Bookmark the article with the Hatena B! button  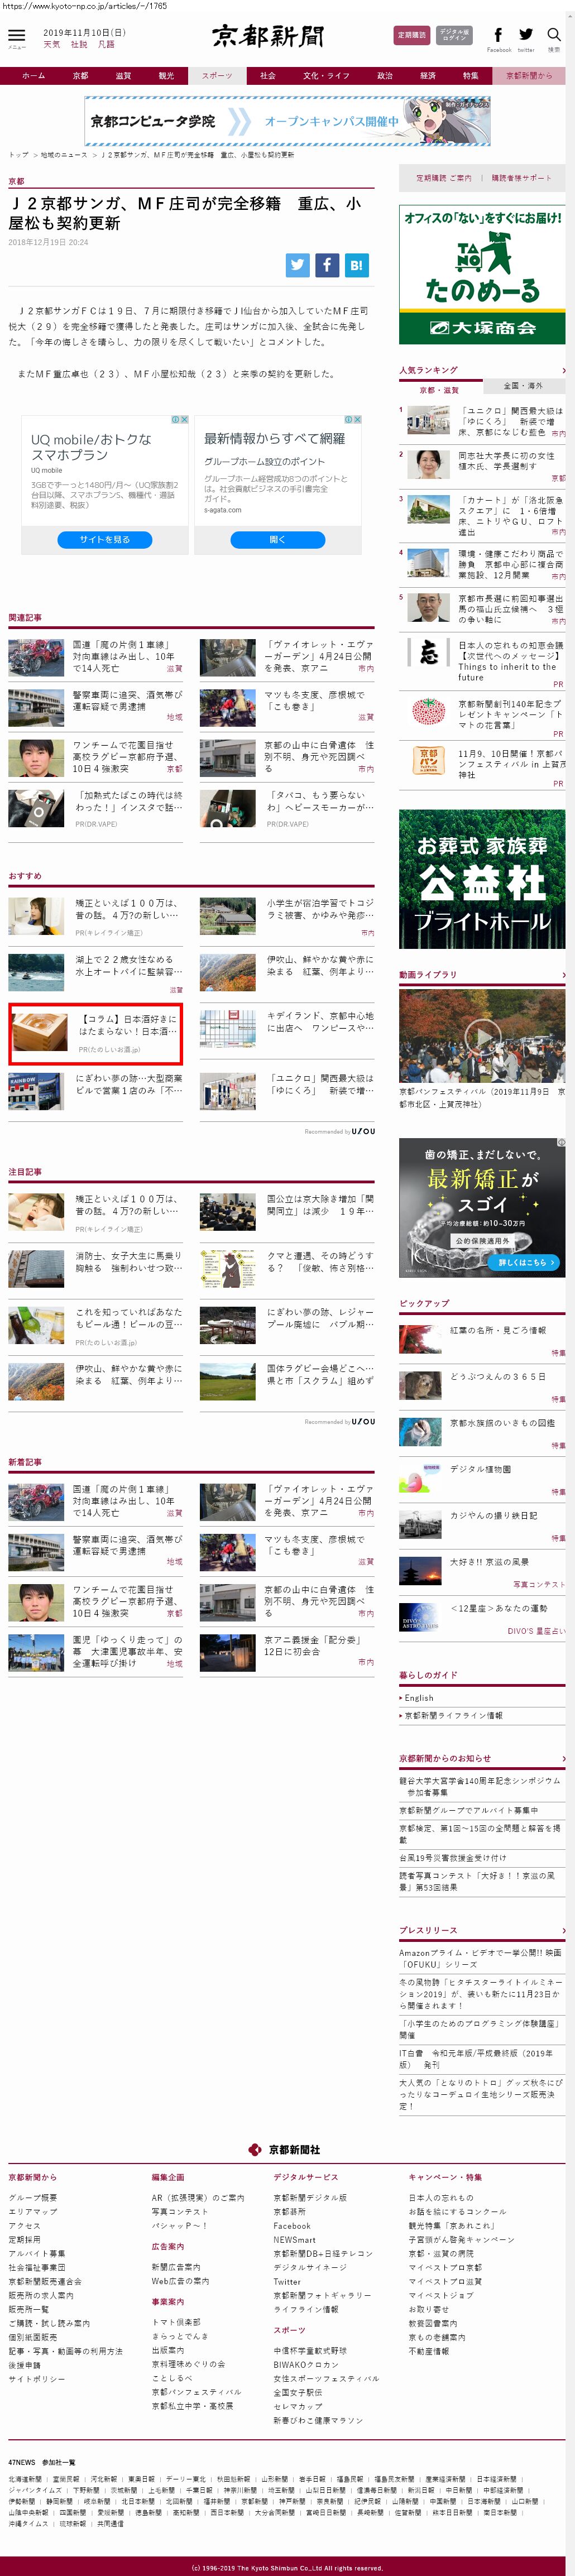[x=357, y=265]
